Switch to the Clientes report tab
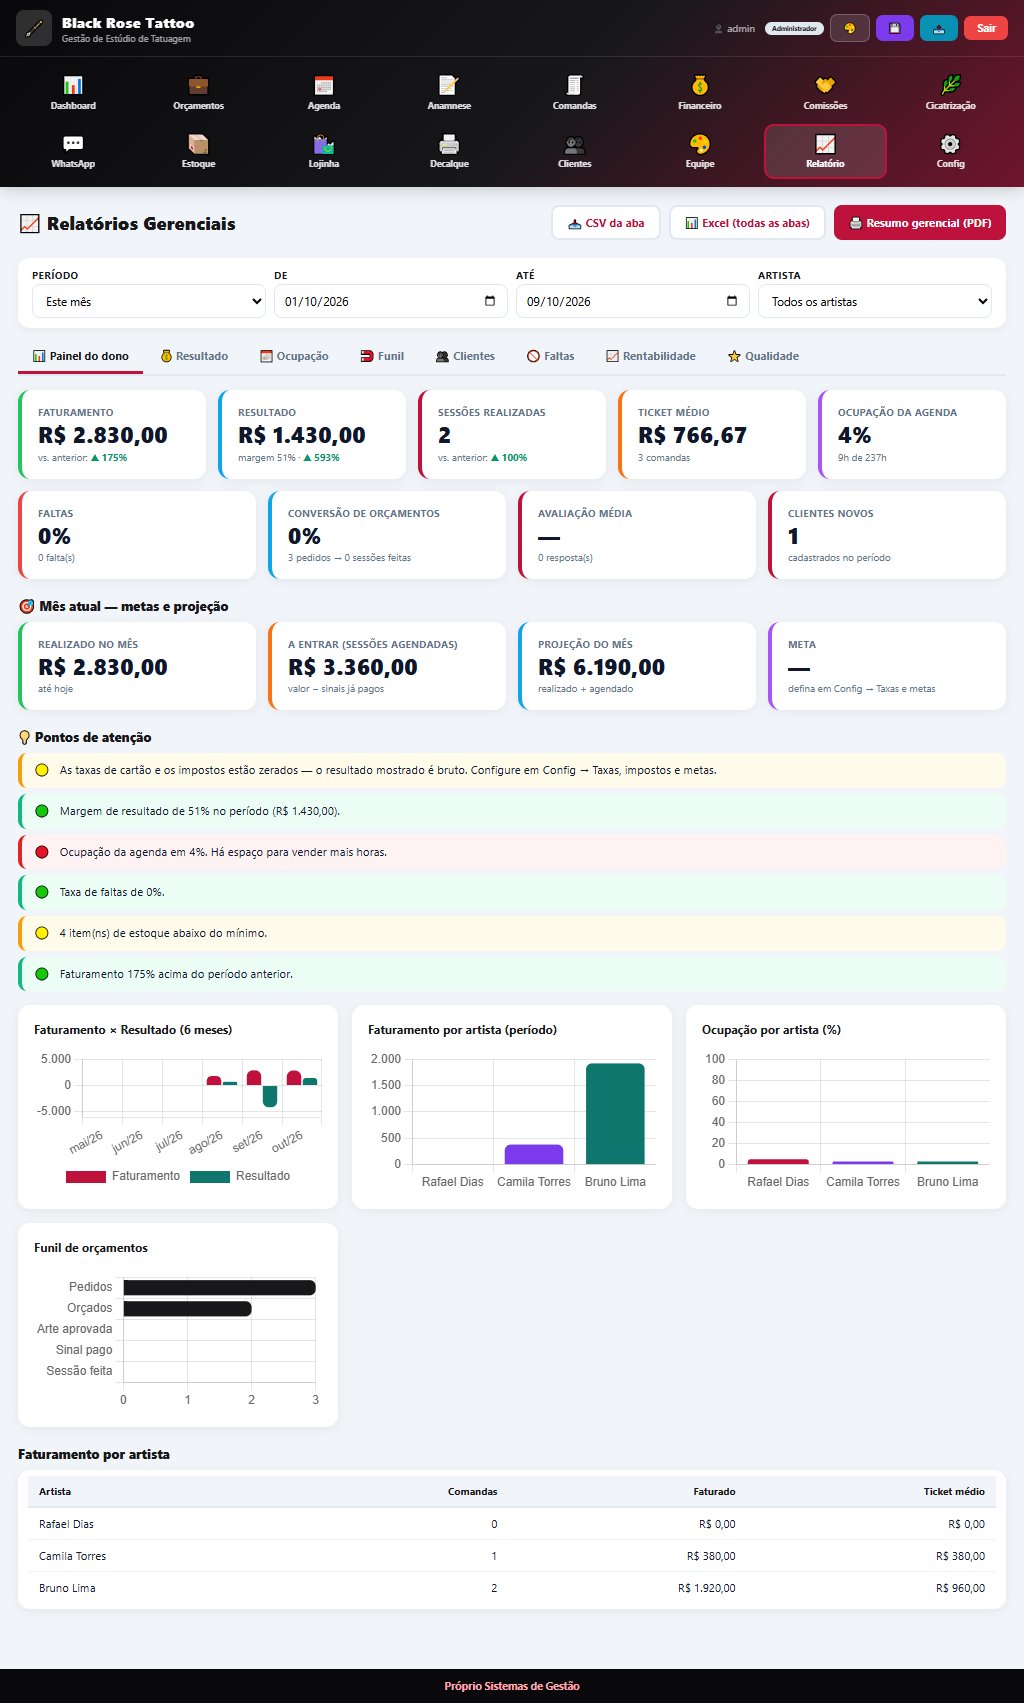Screen dimensions: 1024x1703 coord(465,356)
